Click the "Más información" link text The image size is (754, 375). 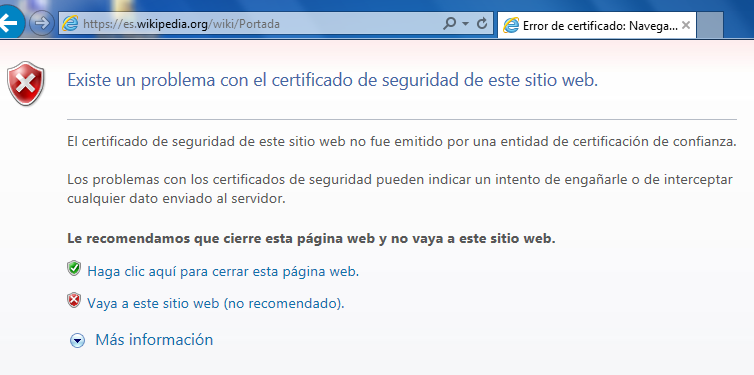click(154, 339)
